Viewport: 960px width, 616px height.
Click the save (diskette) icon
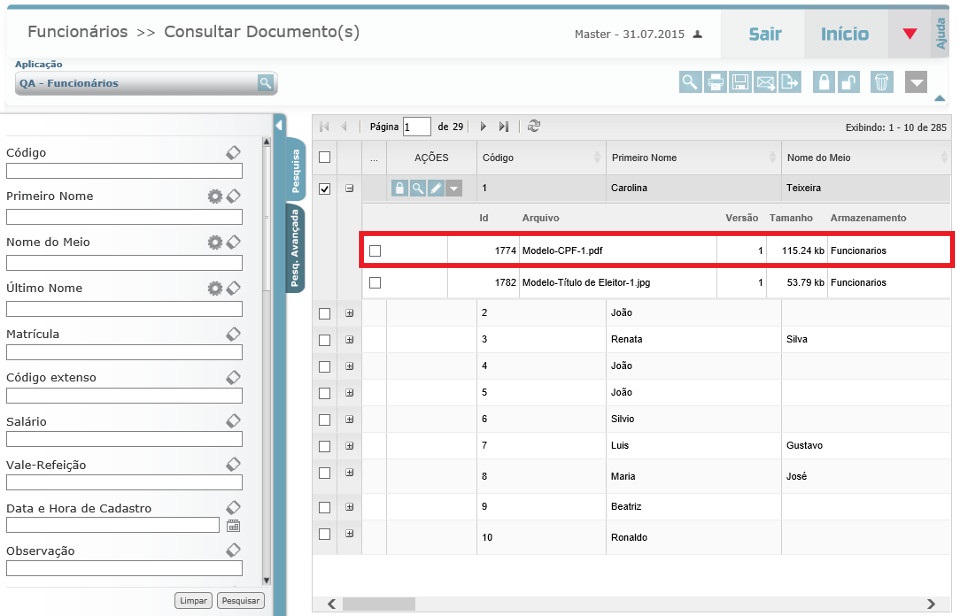point(742,82)
